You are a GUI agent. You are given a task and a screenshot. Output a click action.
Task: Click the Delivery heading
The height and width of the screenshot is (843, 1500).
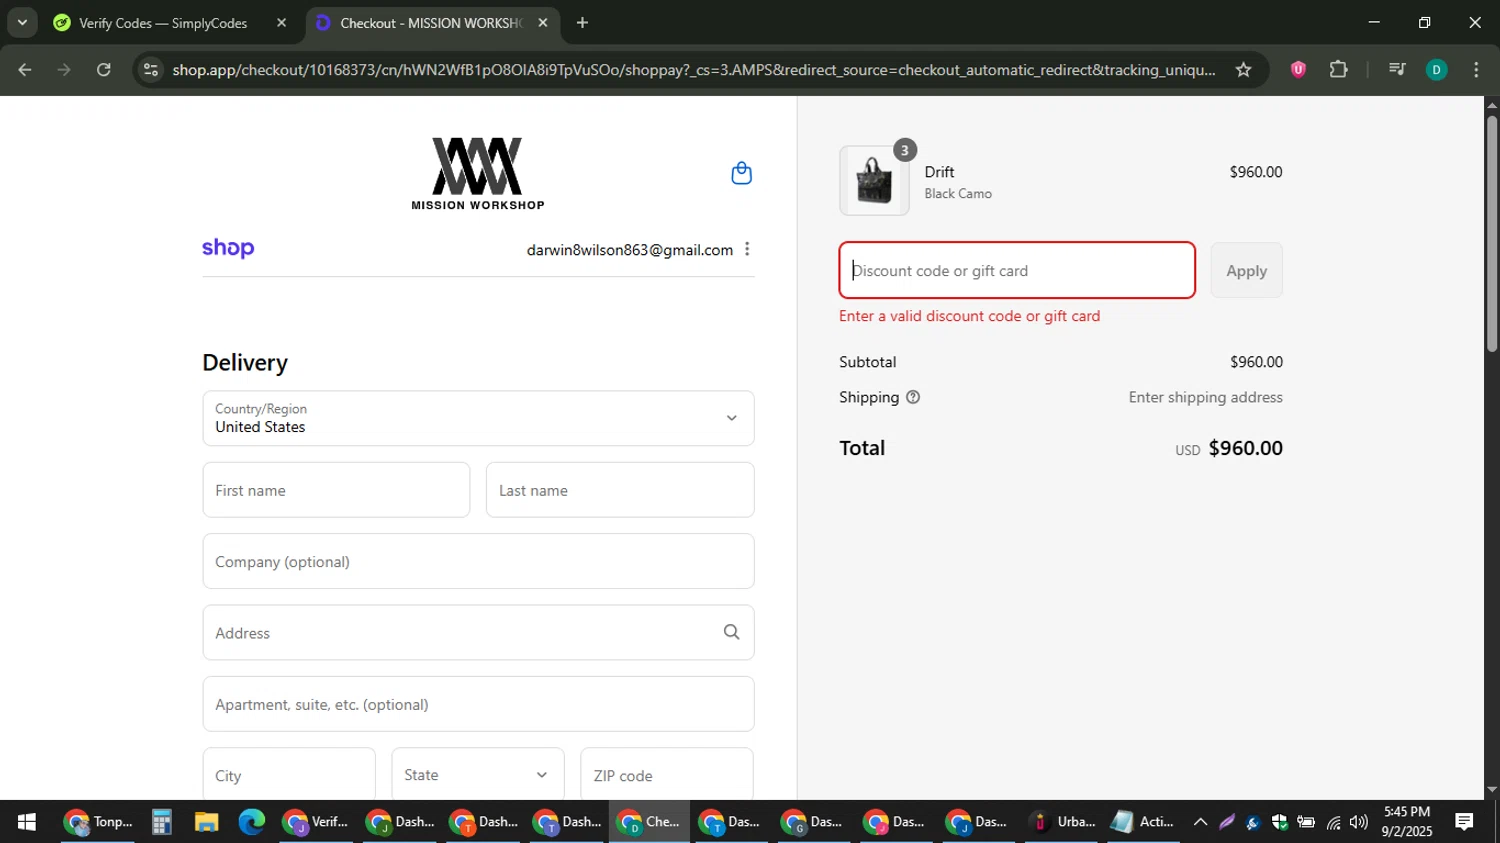(x=245, y=362)
